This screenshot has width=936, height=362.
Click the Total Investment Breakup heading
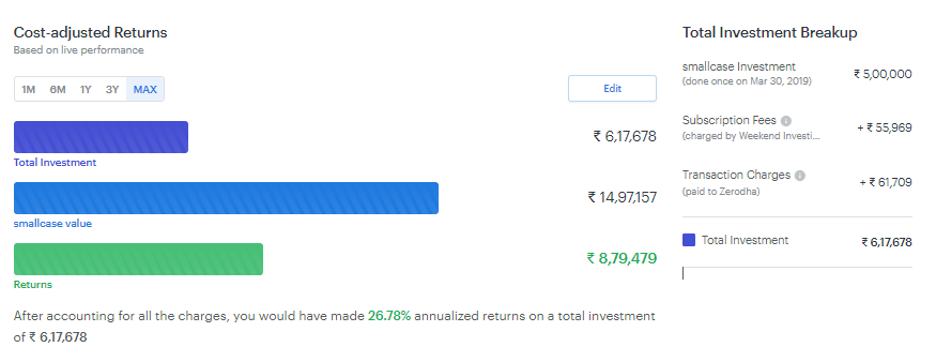[x=770, y=32]
